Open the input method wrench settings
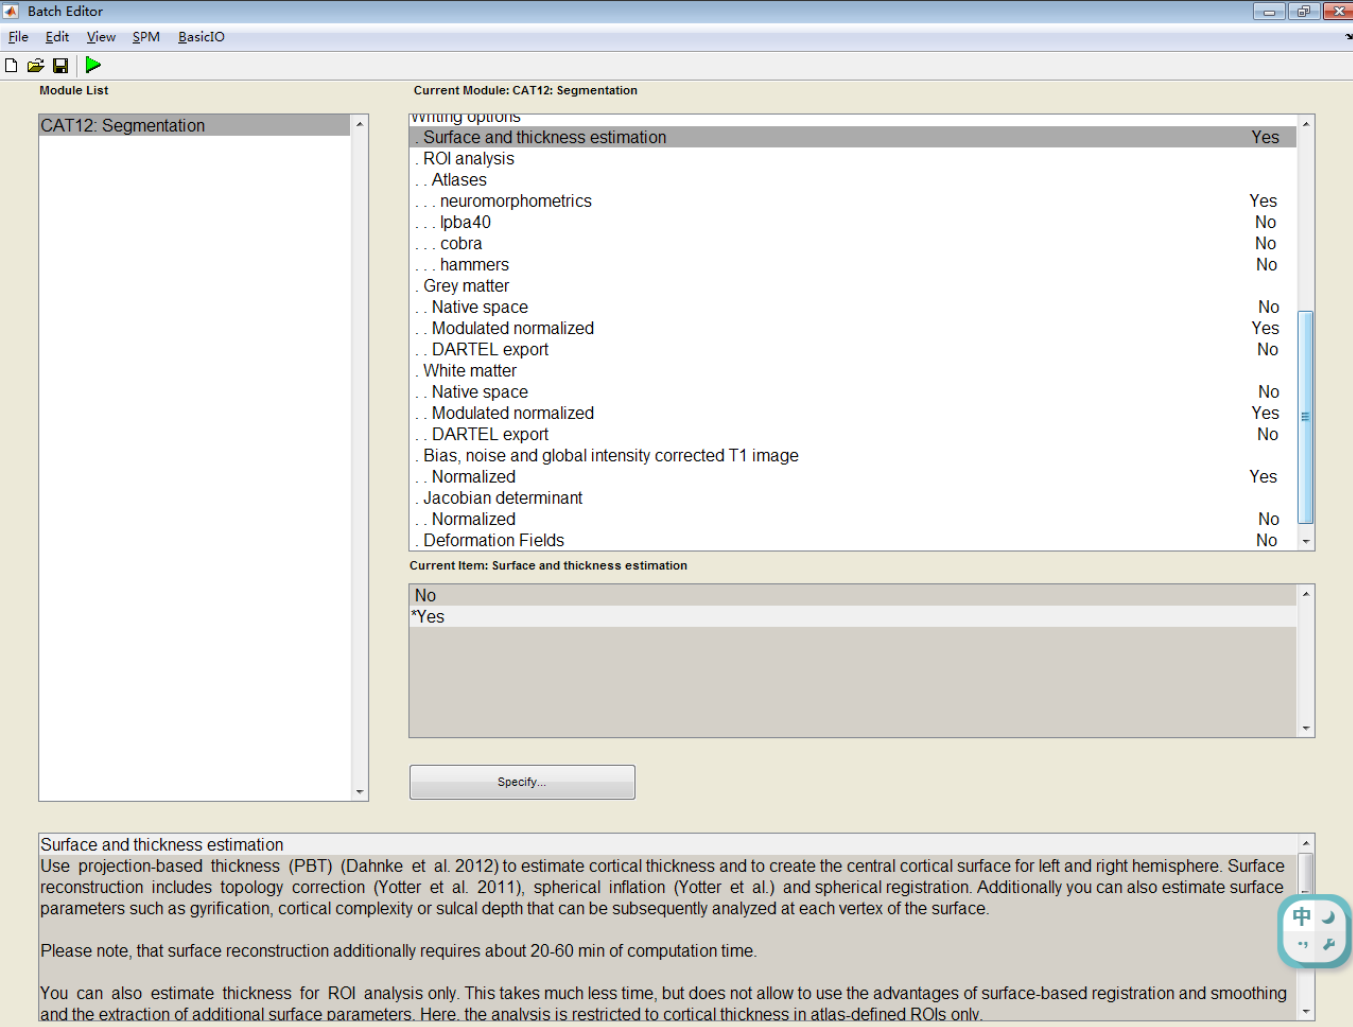Viewport: 1353px width, 1027px height. point(1329,944)
